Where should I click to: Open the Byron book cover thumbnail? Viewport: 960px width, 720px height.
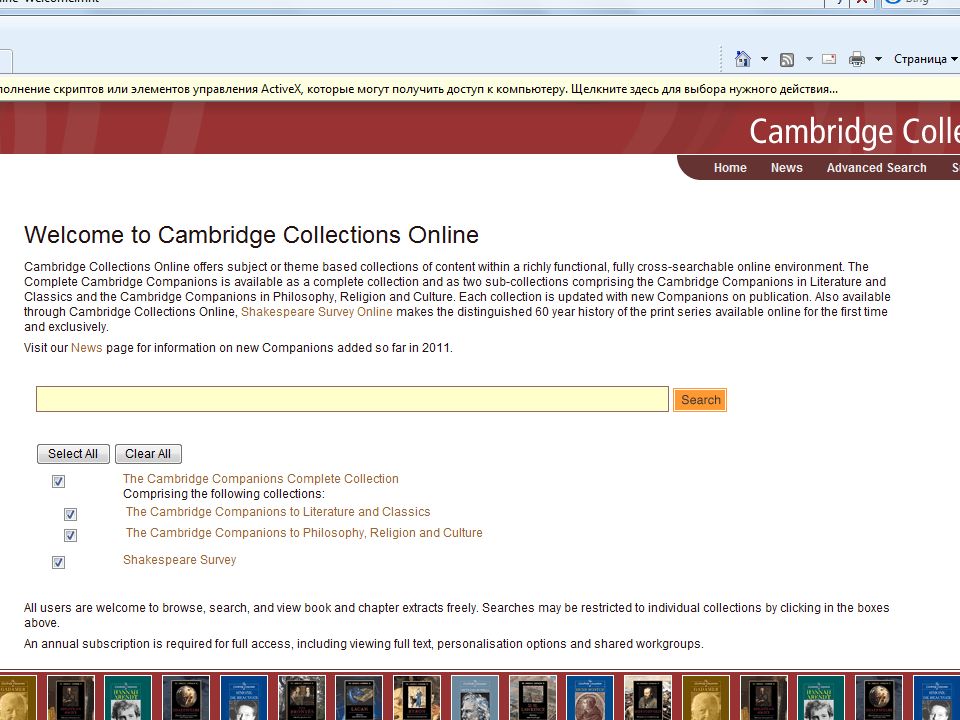point(417,698)
